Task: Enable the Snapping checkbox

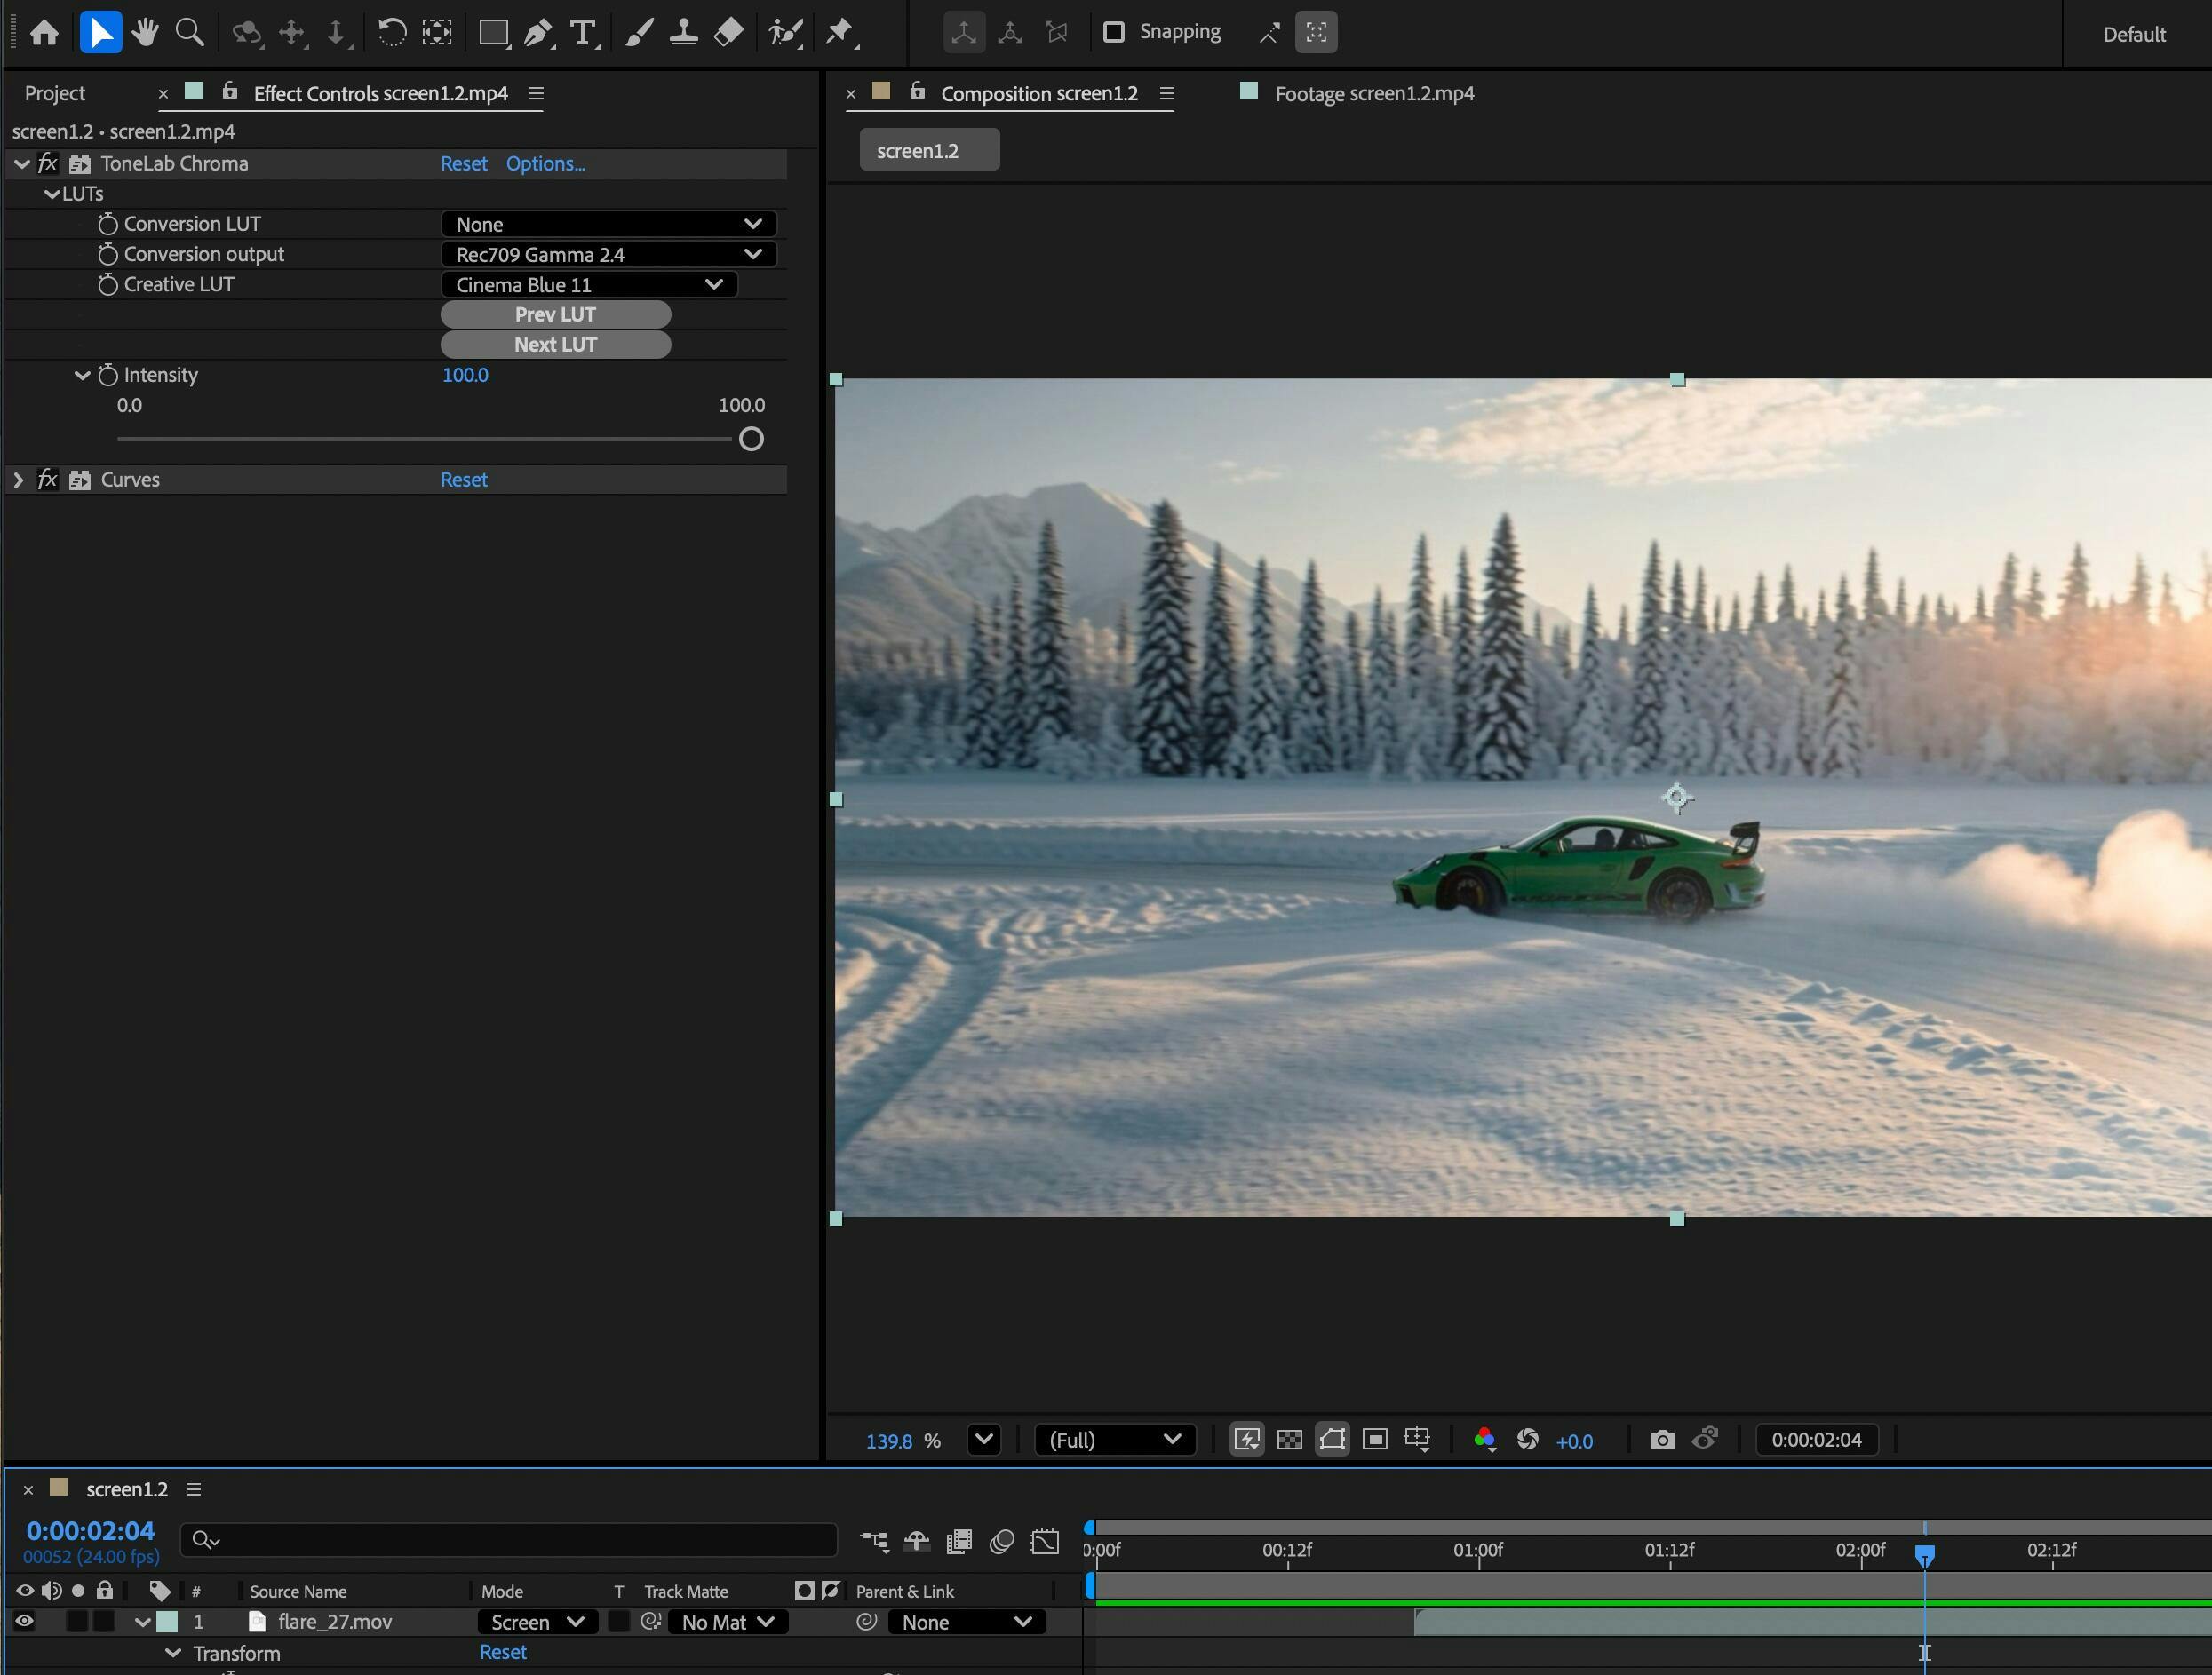Action: 1113,32
